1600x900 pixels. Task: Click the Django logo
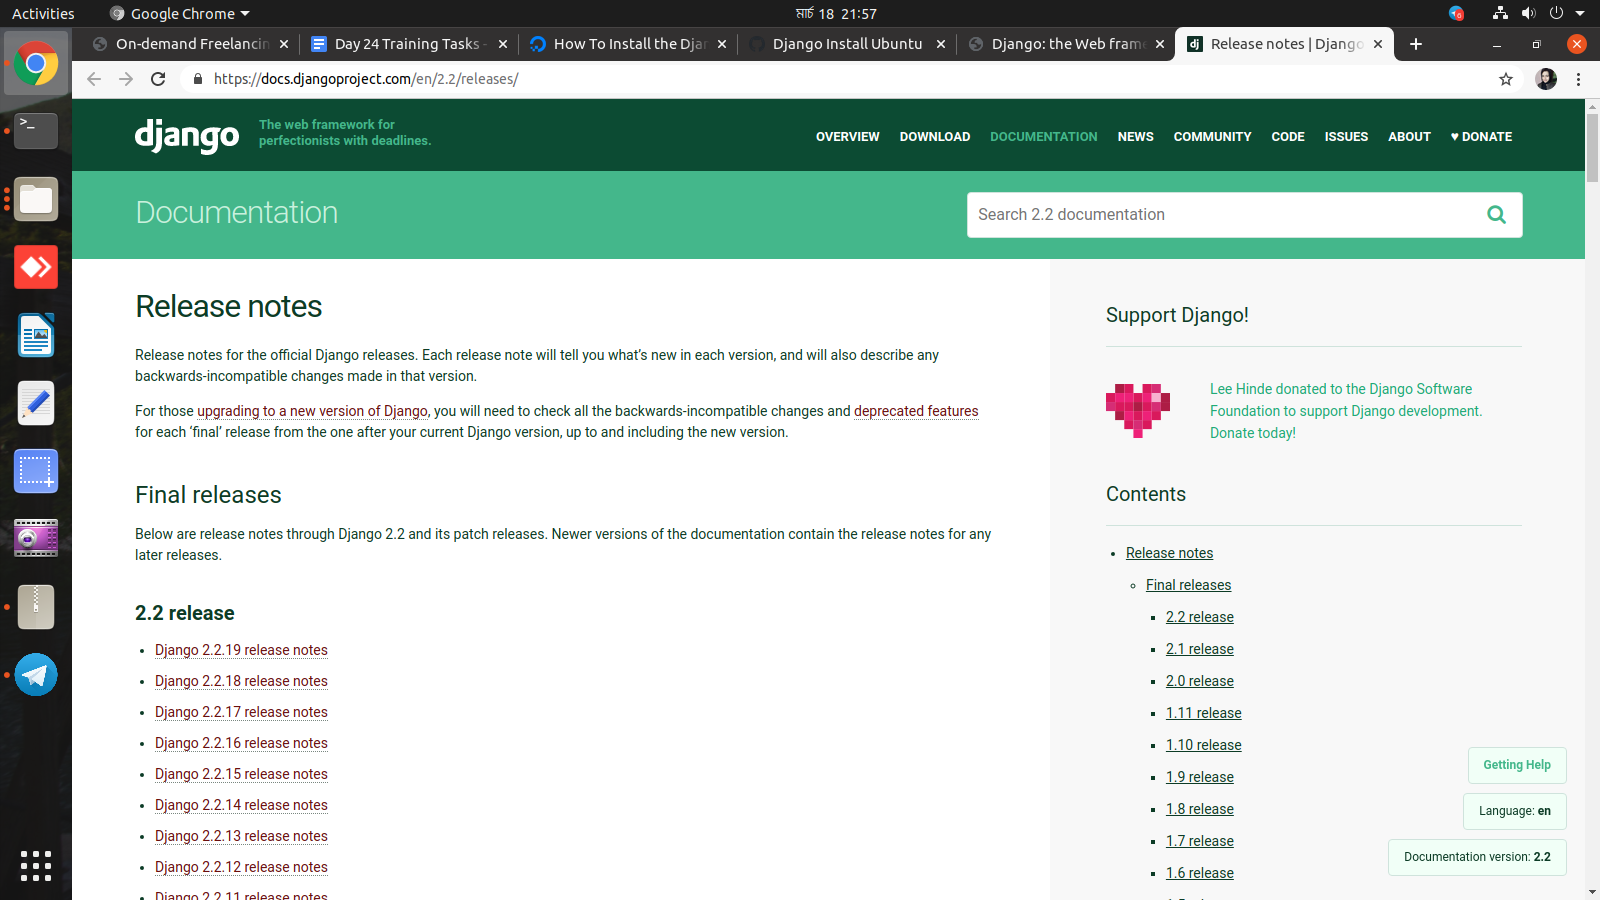[187, 136]
